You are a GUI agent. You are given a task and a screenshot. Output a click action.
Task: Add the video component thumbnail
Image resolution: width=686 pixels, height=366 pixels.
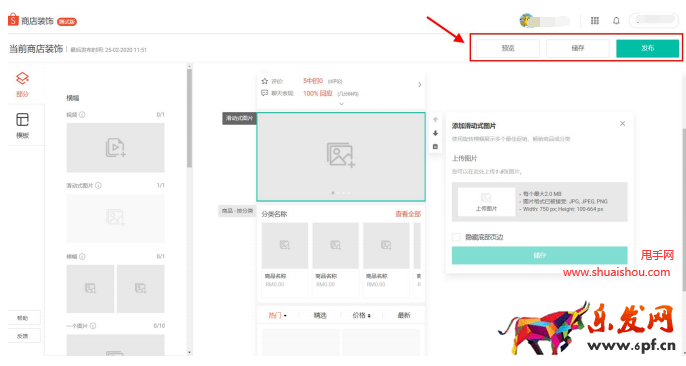(x=116, y=147)
